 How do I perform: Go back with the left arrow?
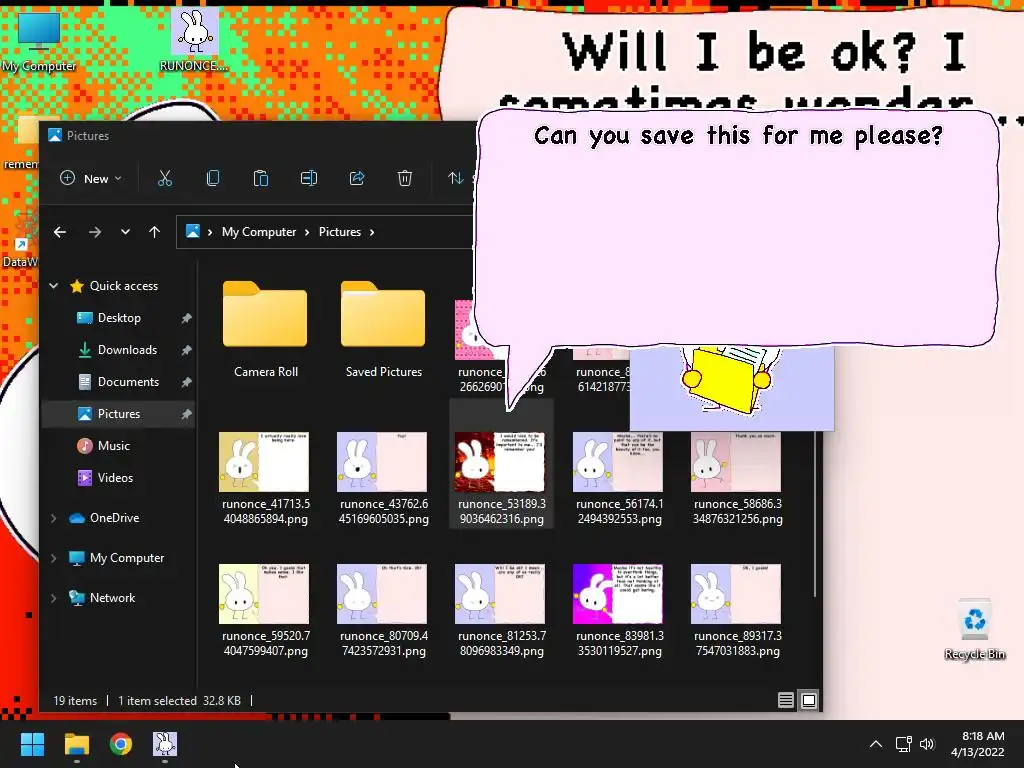click(60, 232)
